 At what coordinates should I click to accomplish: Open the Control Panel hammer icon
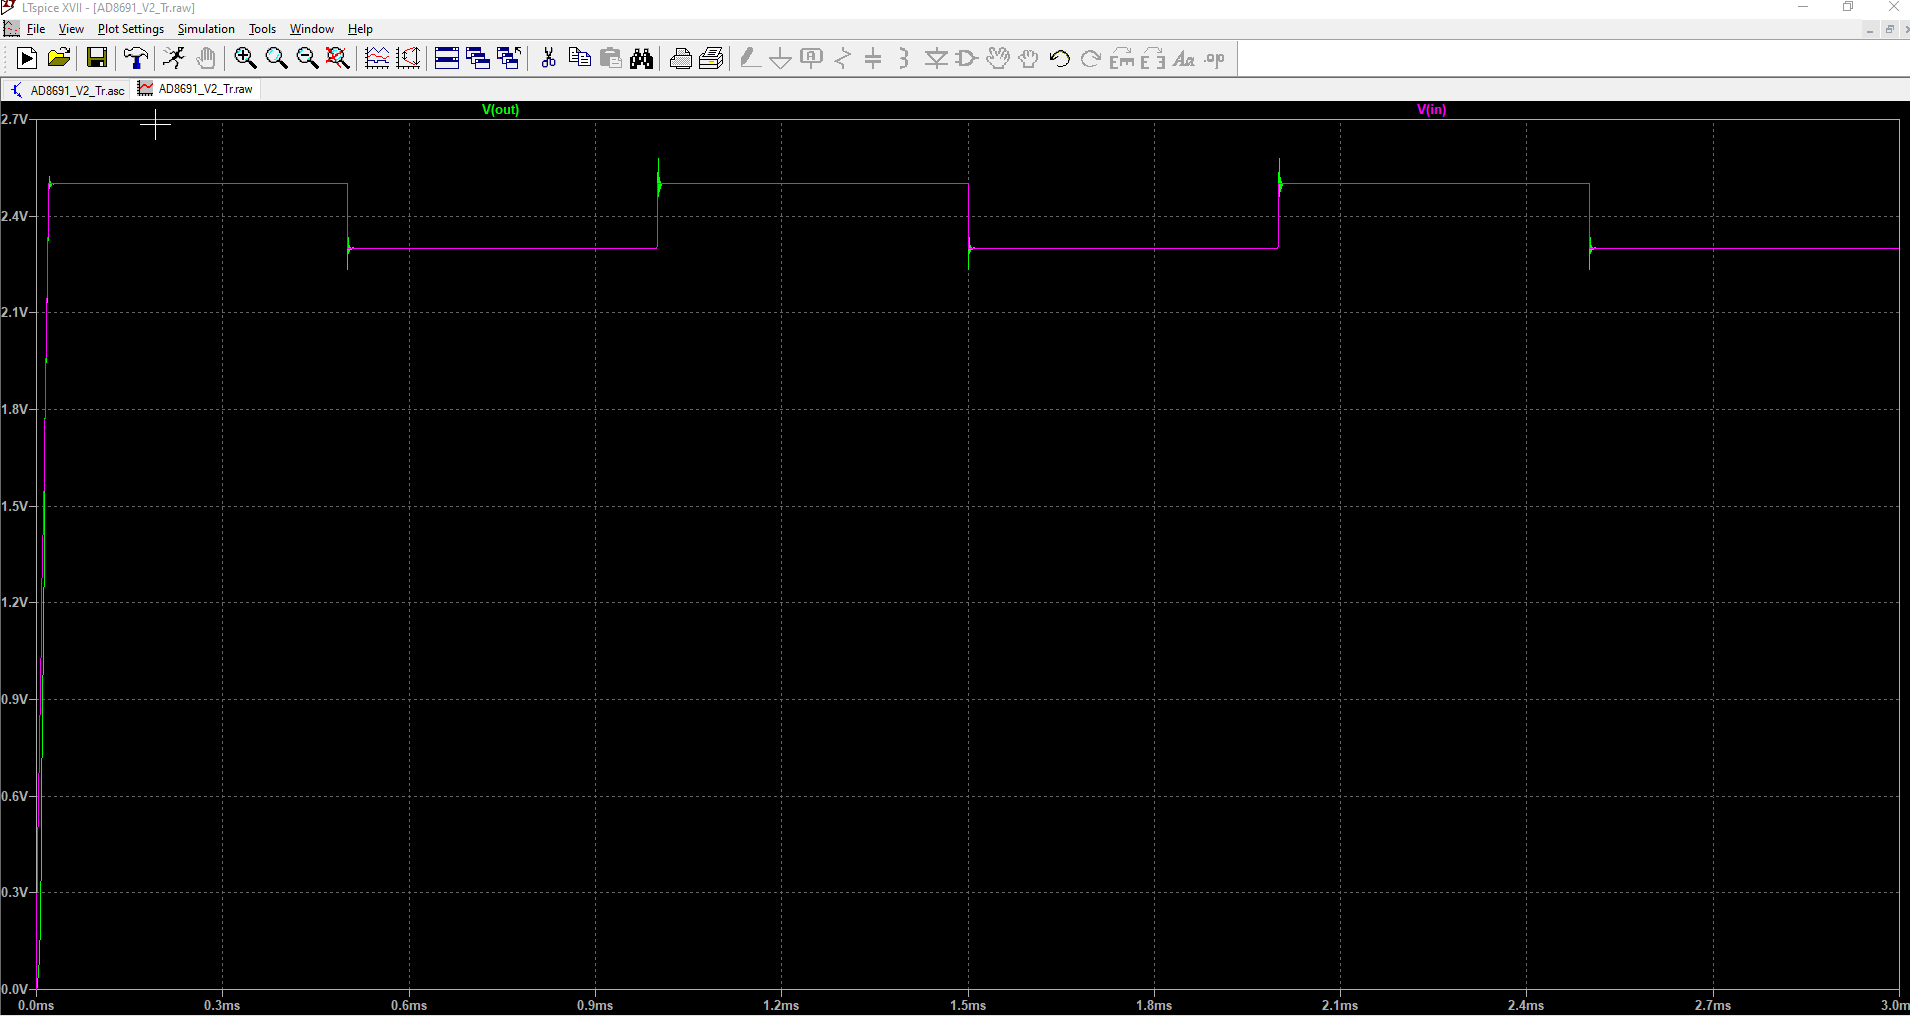pos(136,58)
